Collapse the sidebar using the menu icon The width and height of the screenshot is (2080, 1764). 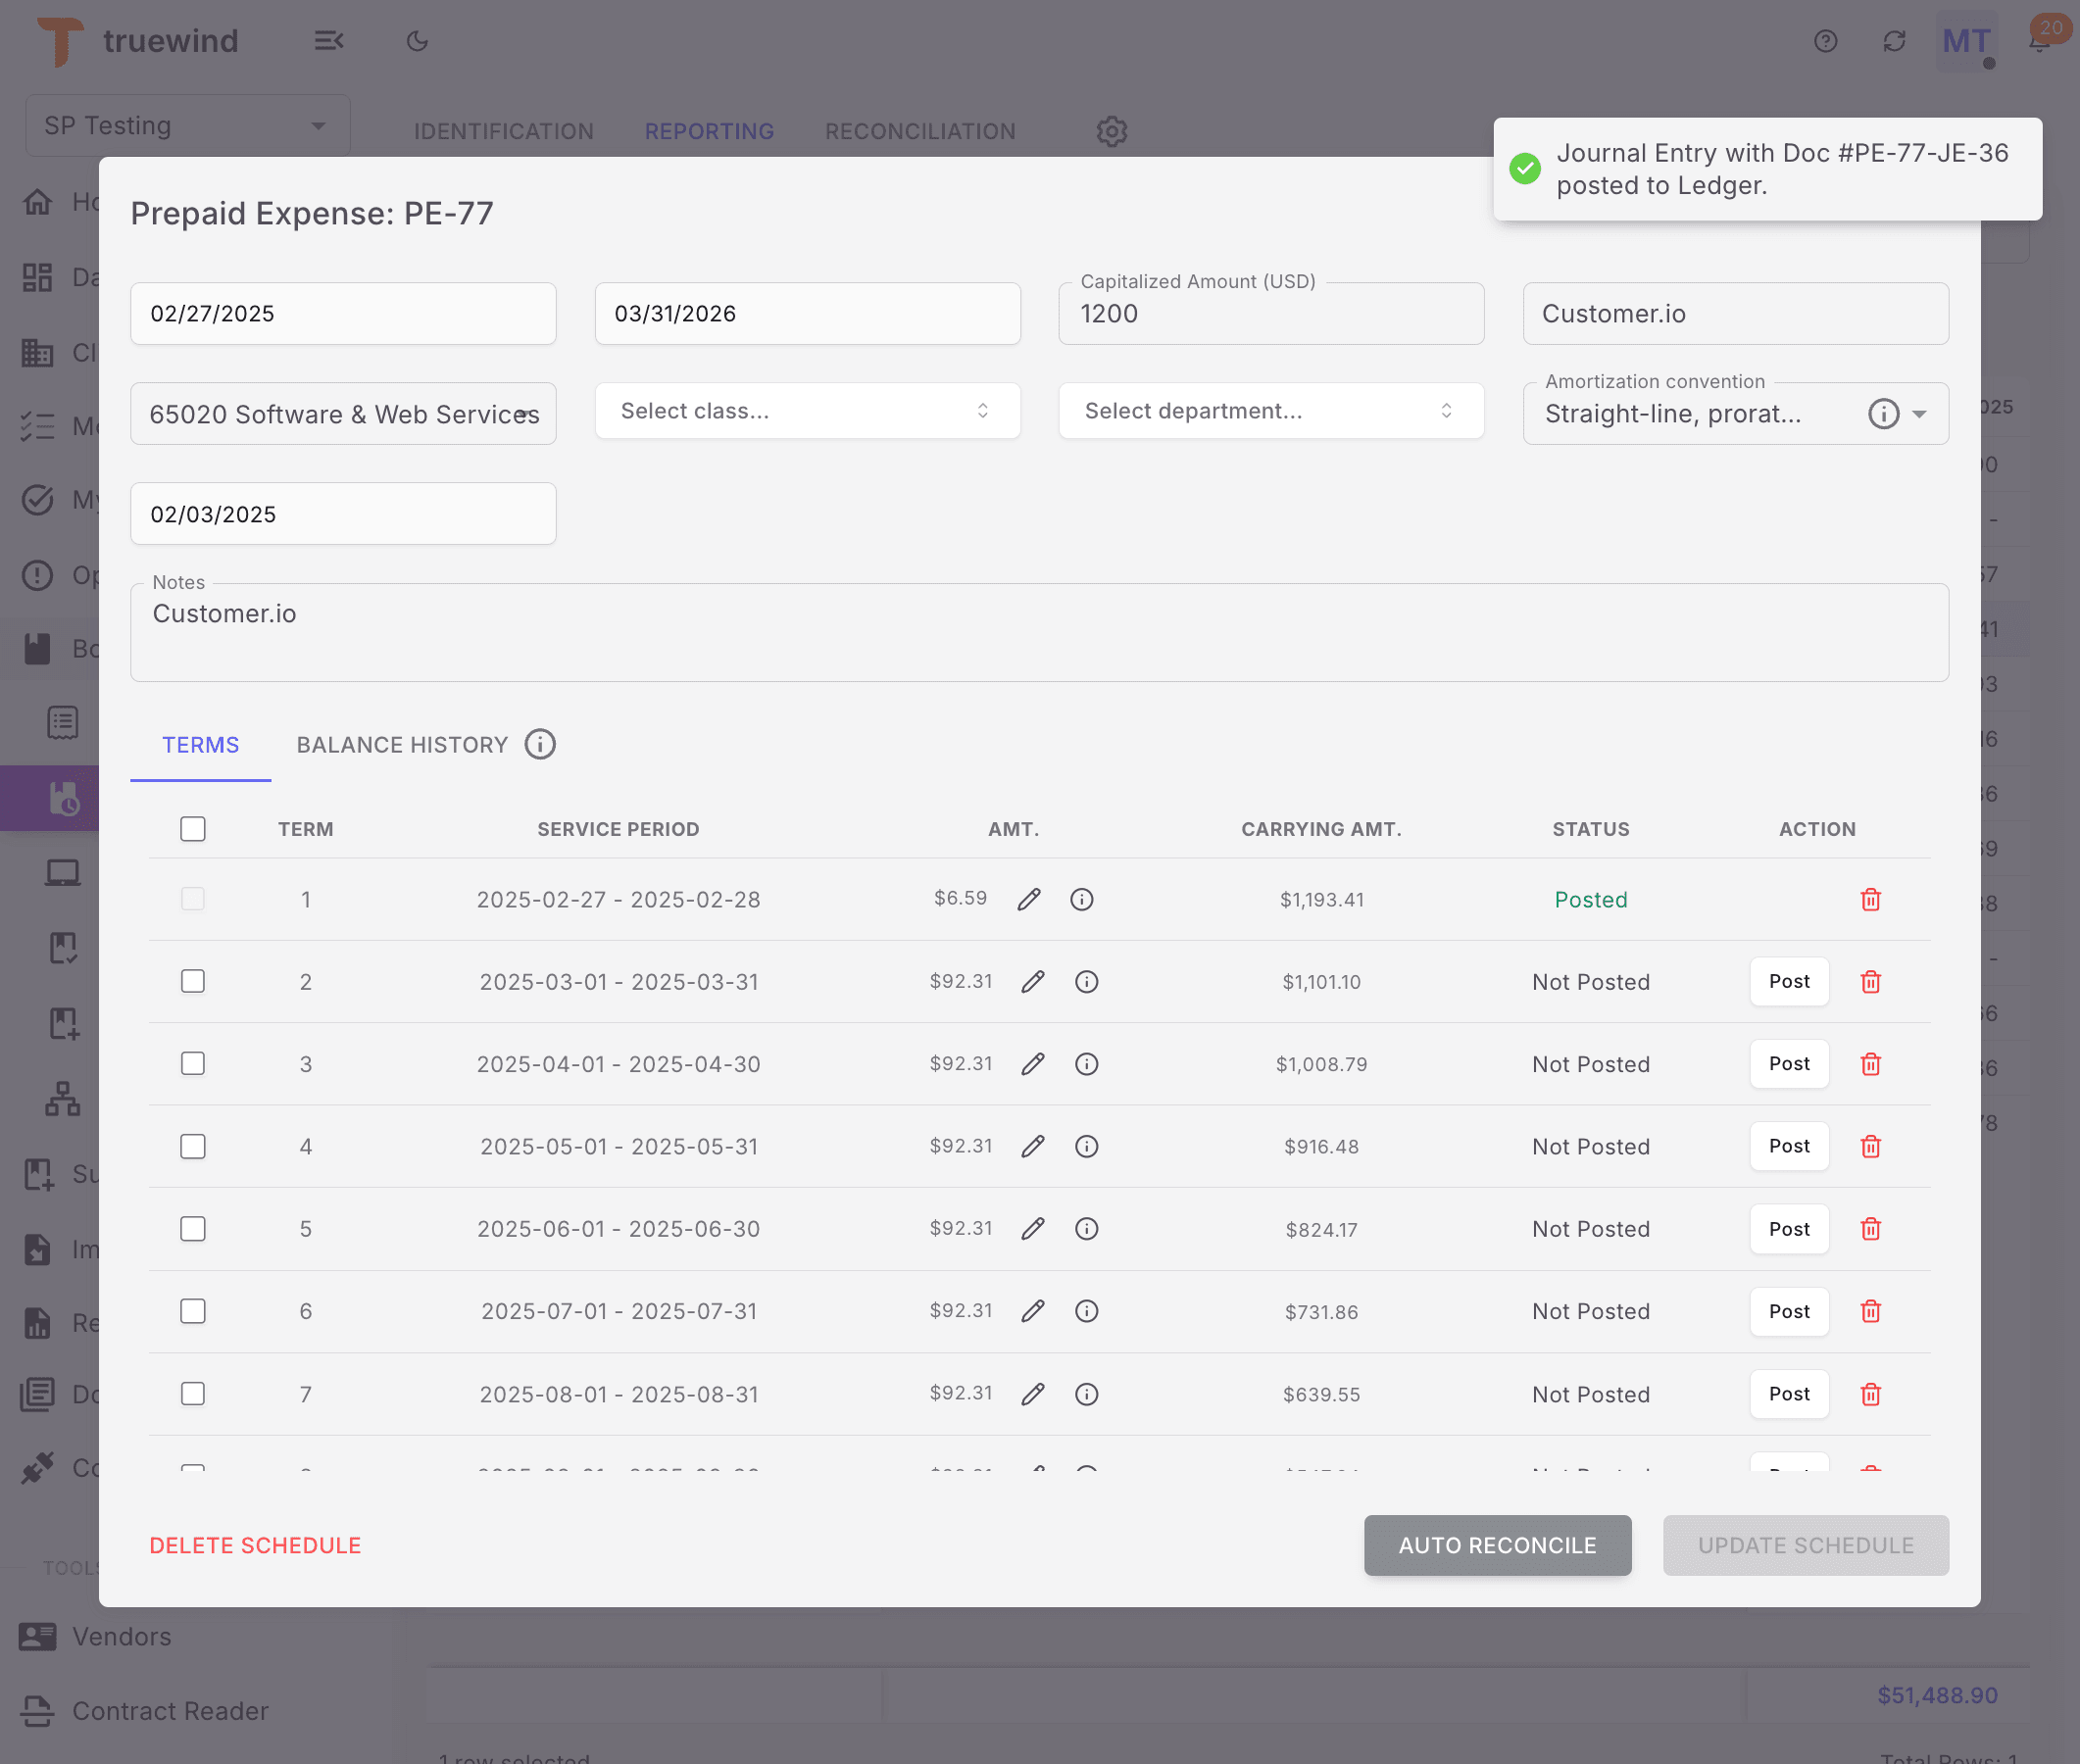click(x=330, y=41)
